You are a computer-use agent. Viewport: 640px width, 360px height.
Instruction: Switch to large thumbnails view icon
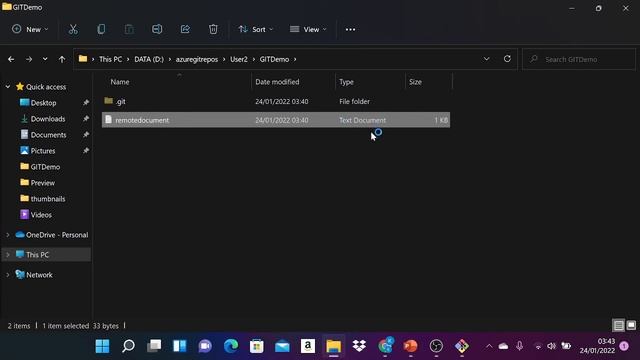coord(631,325)
